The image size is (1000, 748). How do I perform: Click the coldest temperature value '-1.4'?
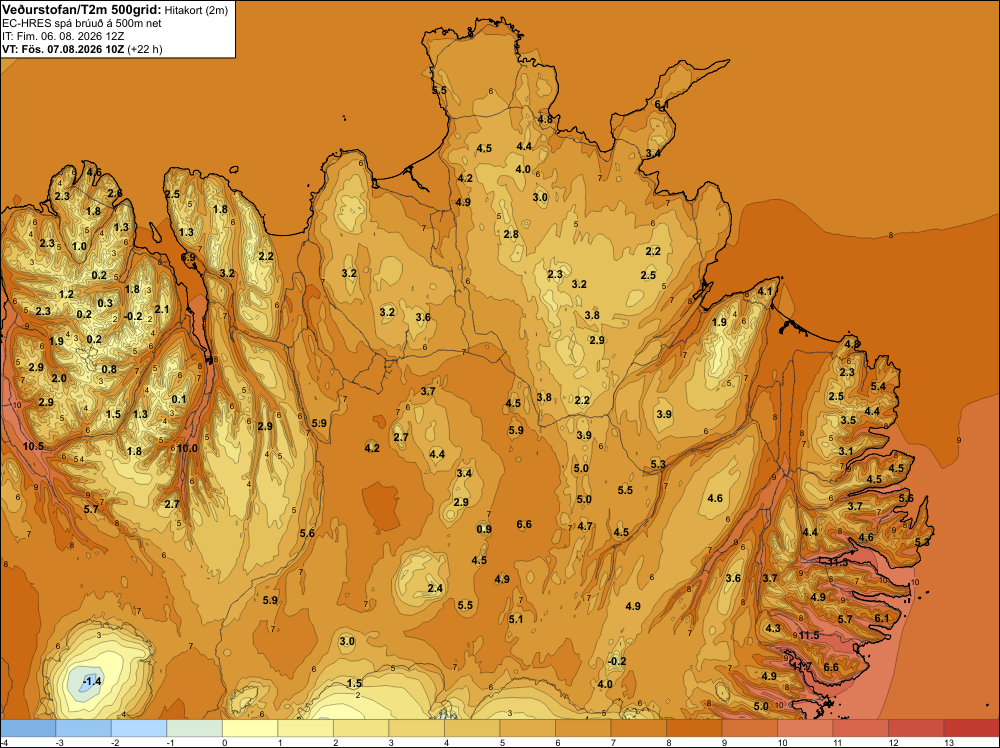92,682
